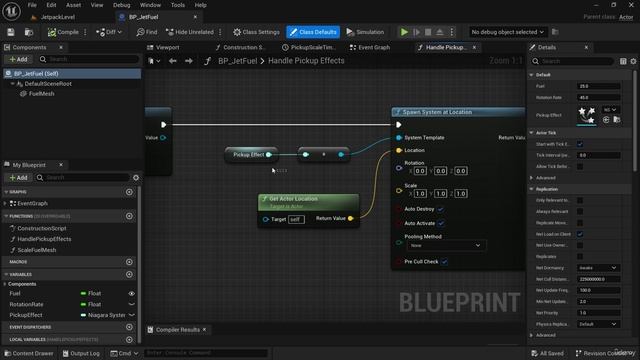The height and width of the screenshot is (360, 640).
Task: Click the eject from player icon
Action: (x=440, y=32)
